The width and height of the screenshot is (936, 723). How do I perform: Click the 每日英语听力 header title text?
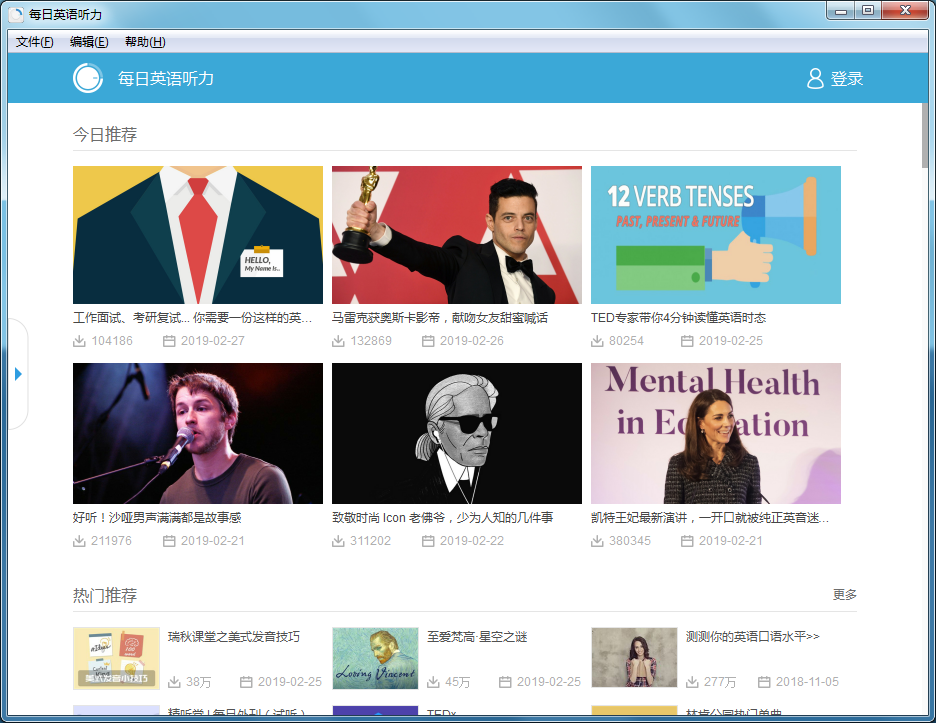166,78
